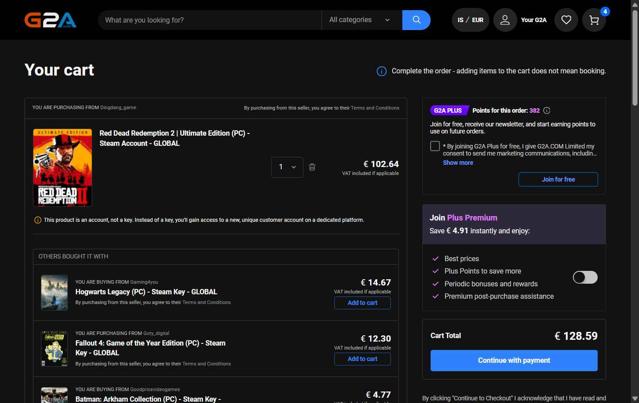Open Red Dead seller's Terms and Conditions link

click(375, 108)
